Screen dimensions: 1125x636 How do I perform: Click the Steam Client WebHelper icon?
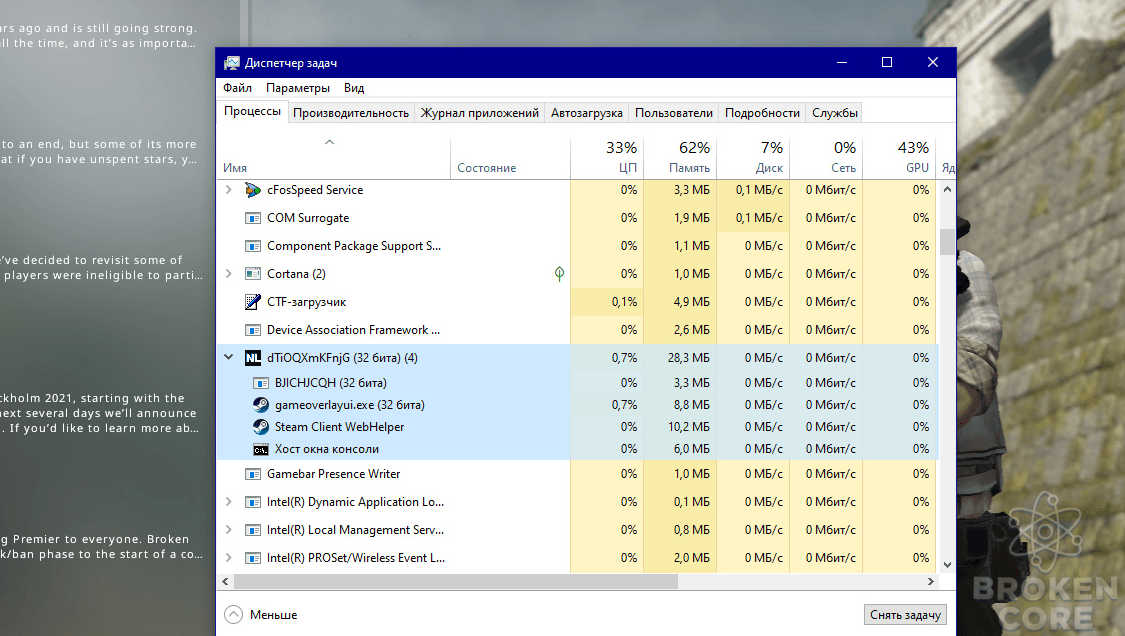260,427
